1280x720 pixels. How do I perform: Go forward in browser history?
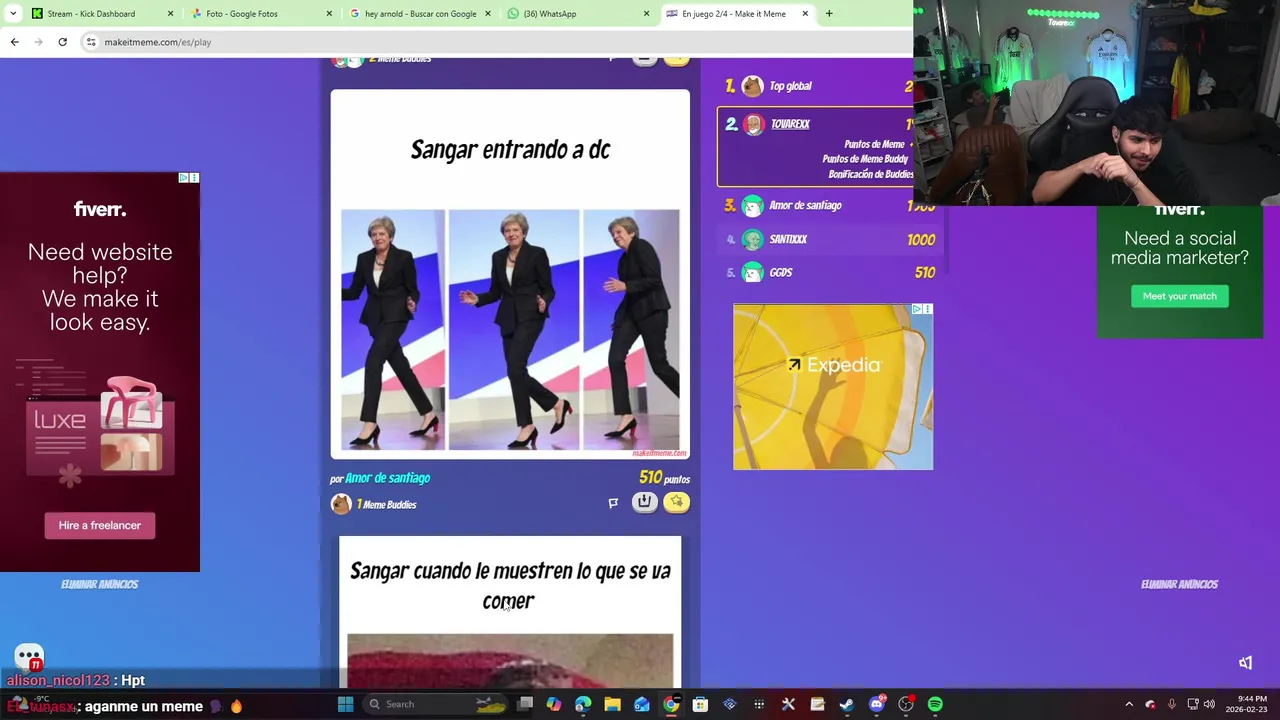click(38, 42)
